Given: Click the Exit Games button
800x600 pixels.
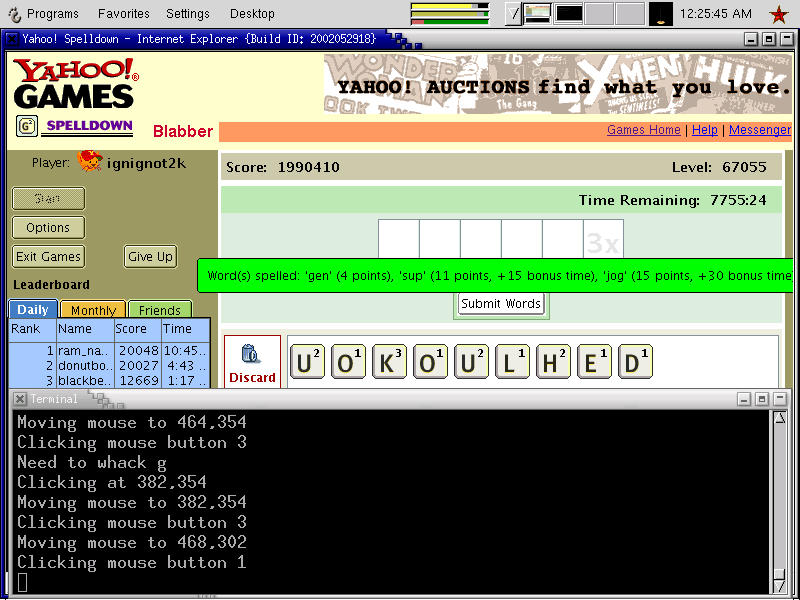Looking at the screenshot, I should tap(48, 257).
